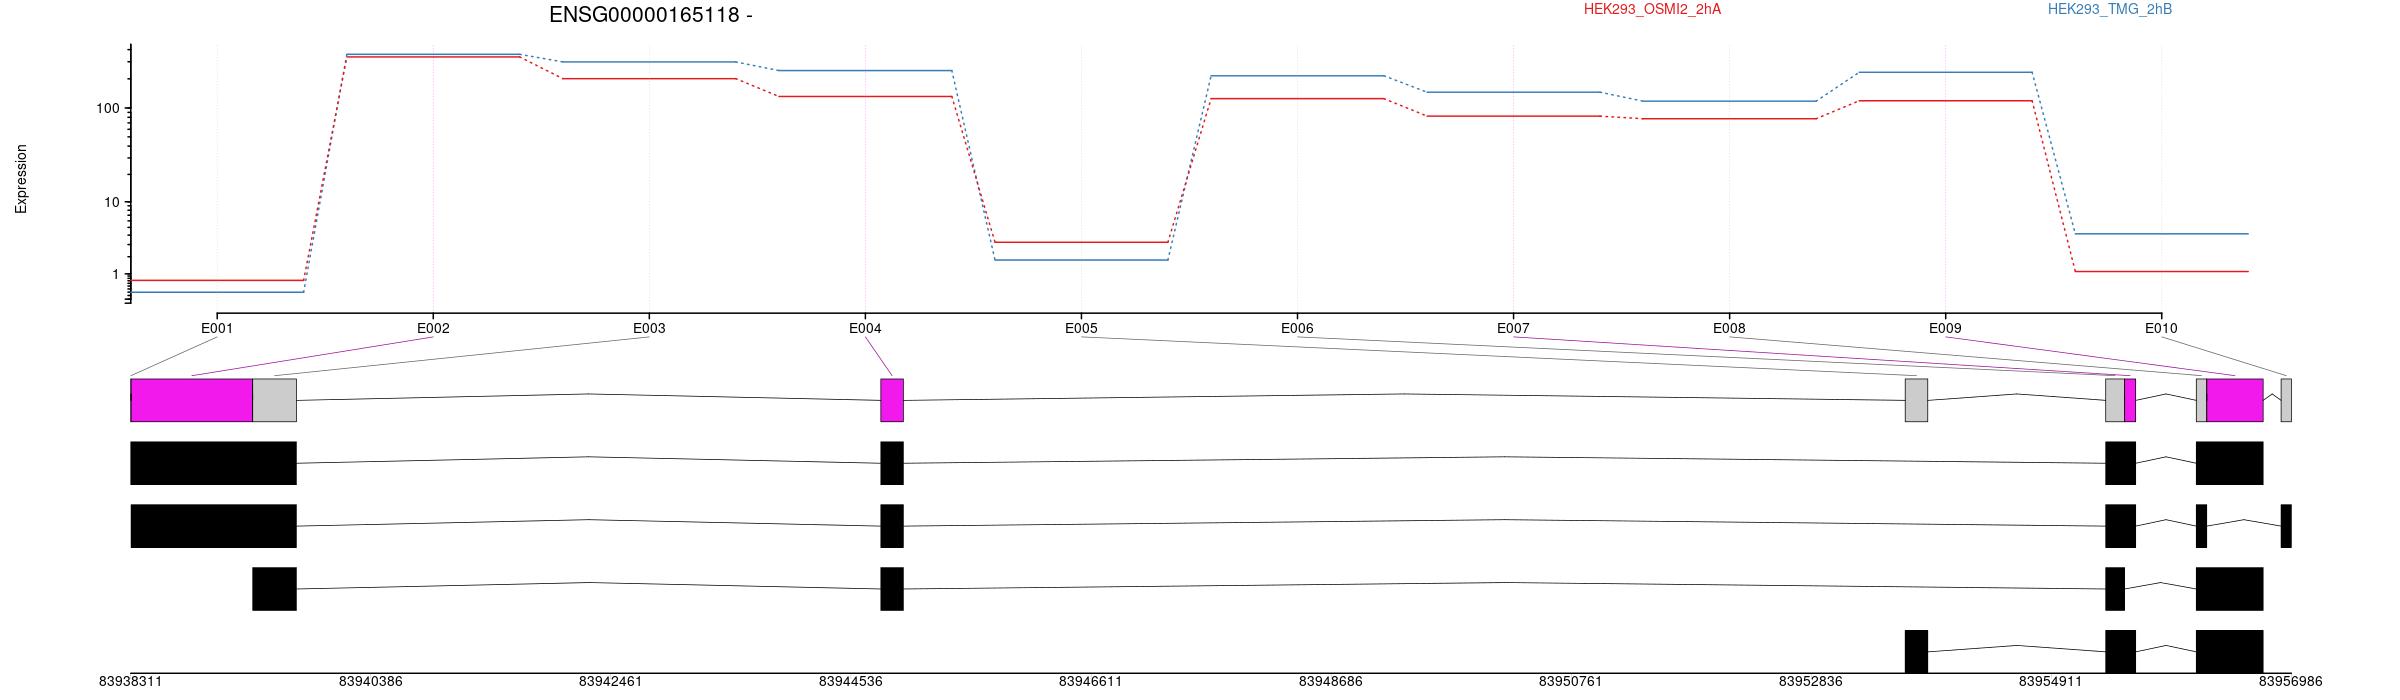
Task: Click blue expression line segment above E003
Action: click(649, 62)
